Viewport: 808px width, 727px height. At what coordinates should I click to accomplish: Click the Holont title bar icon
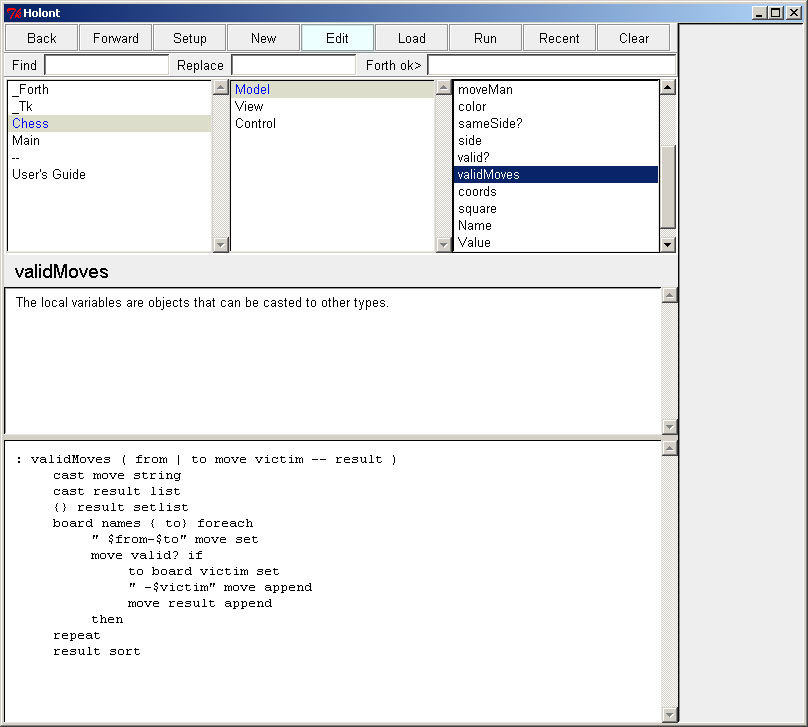tap(13, 12)
